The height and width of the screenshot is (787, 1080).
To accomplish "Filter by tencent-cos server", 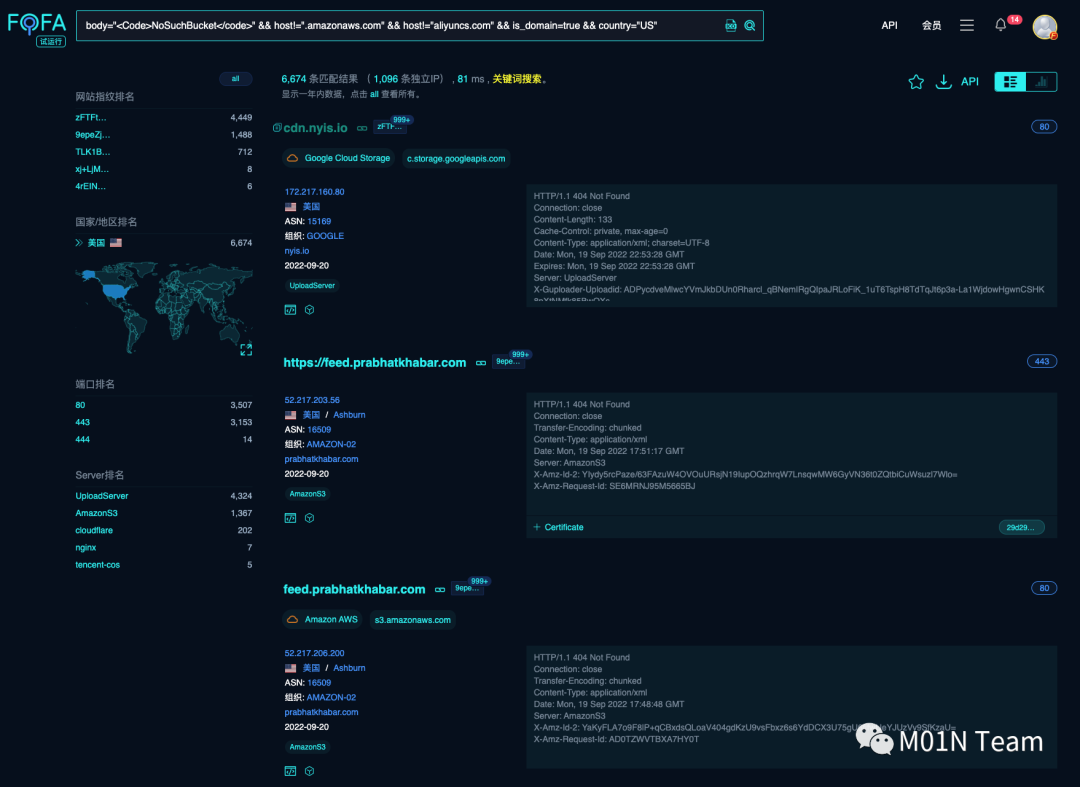I will tap(97, 565).
